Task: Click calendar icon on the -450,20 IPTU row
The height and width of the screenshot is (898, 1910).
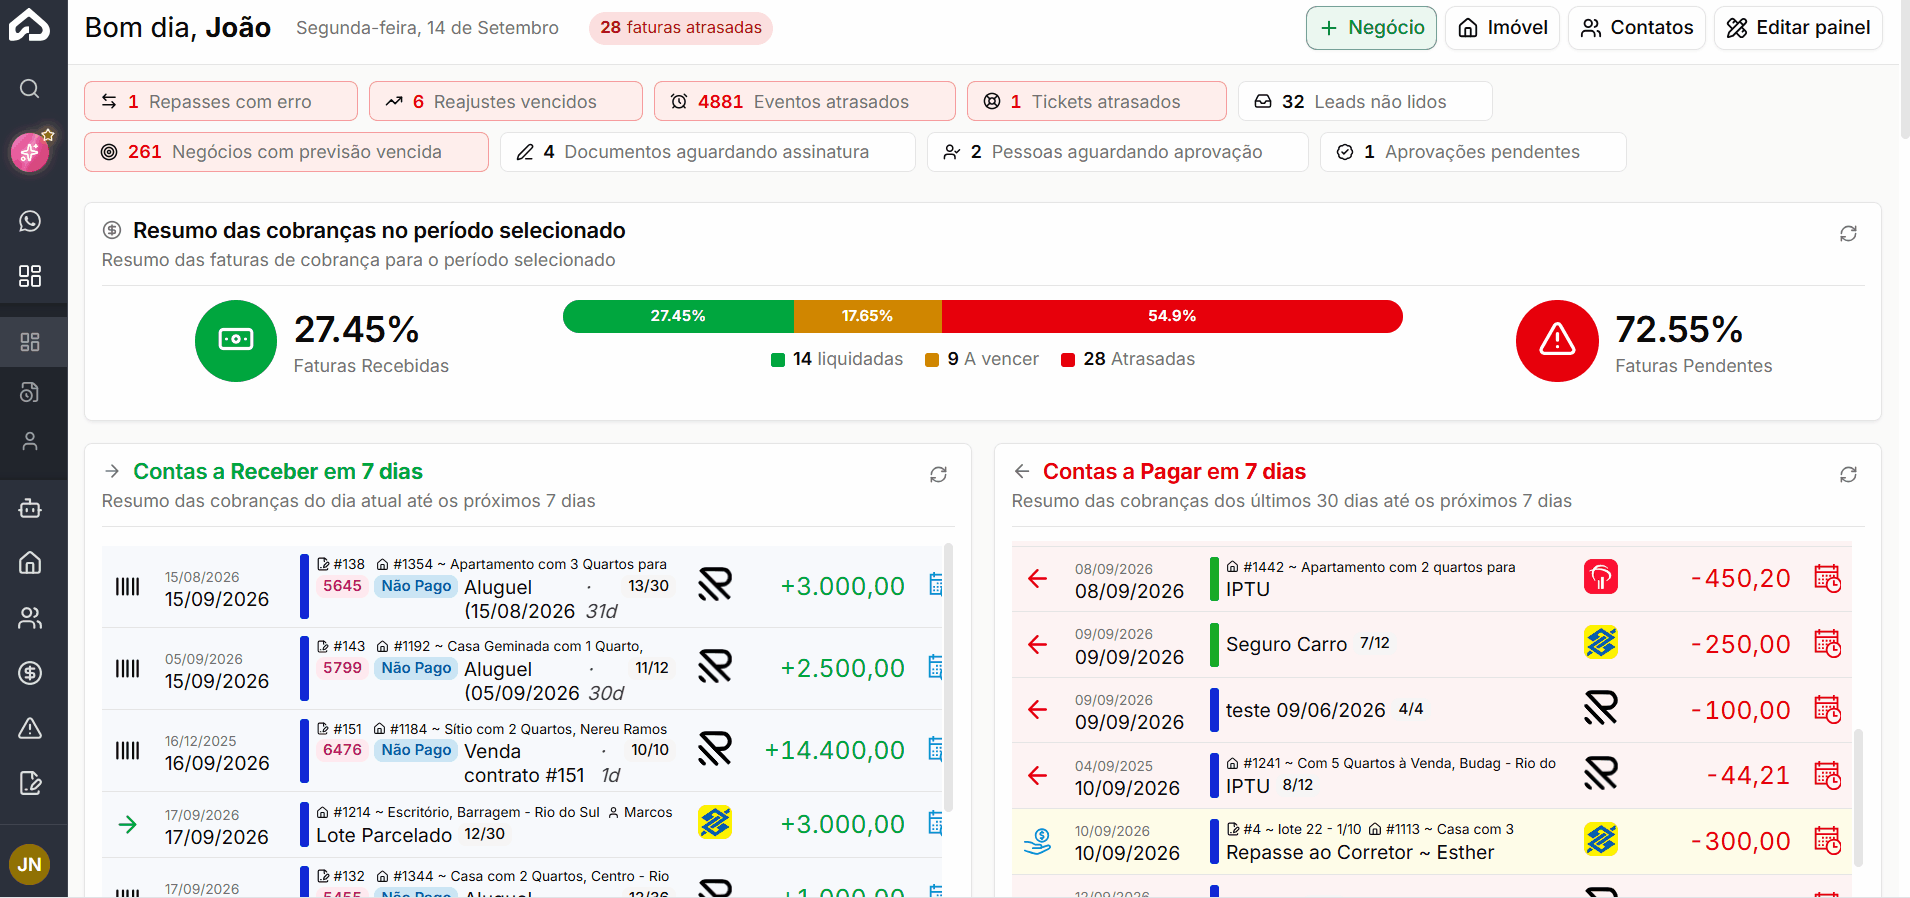Action: click(1827, 578)
